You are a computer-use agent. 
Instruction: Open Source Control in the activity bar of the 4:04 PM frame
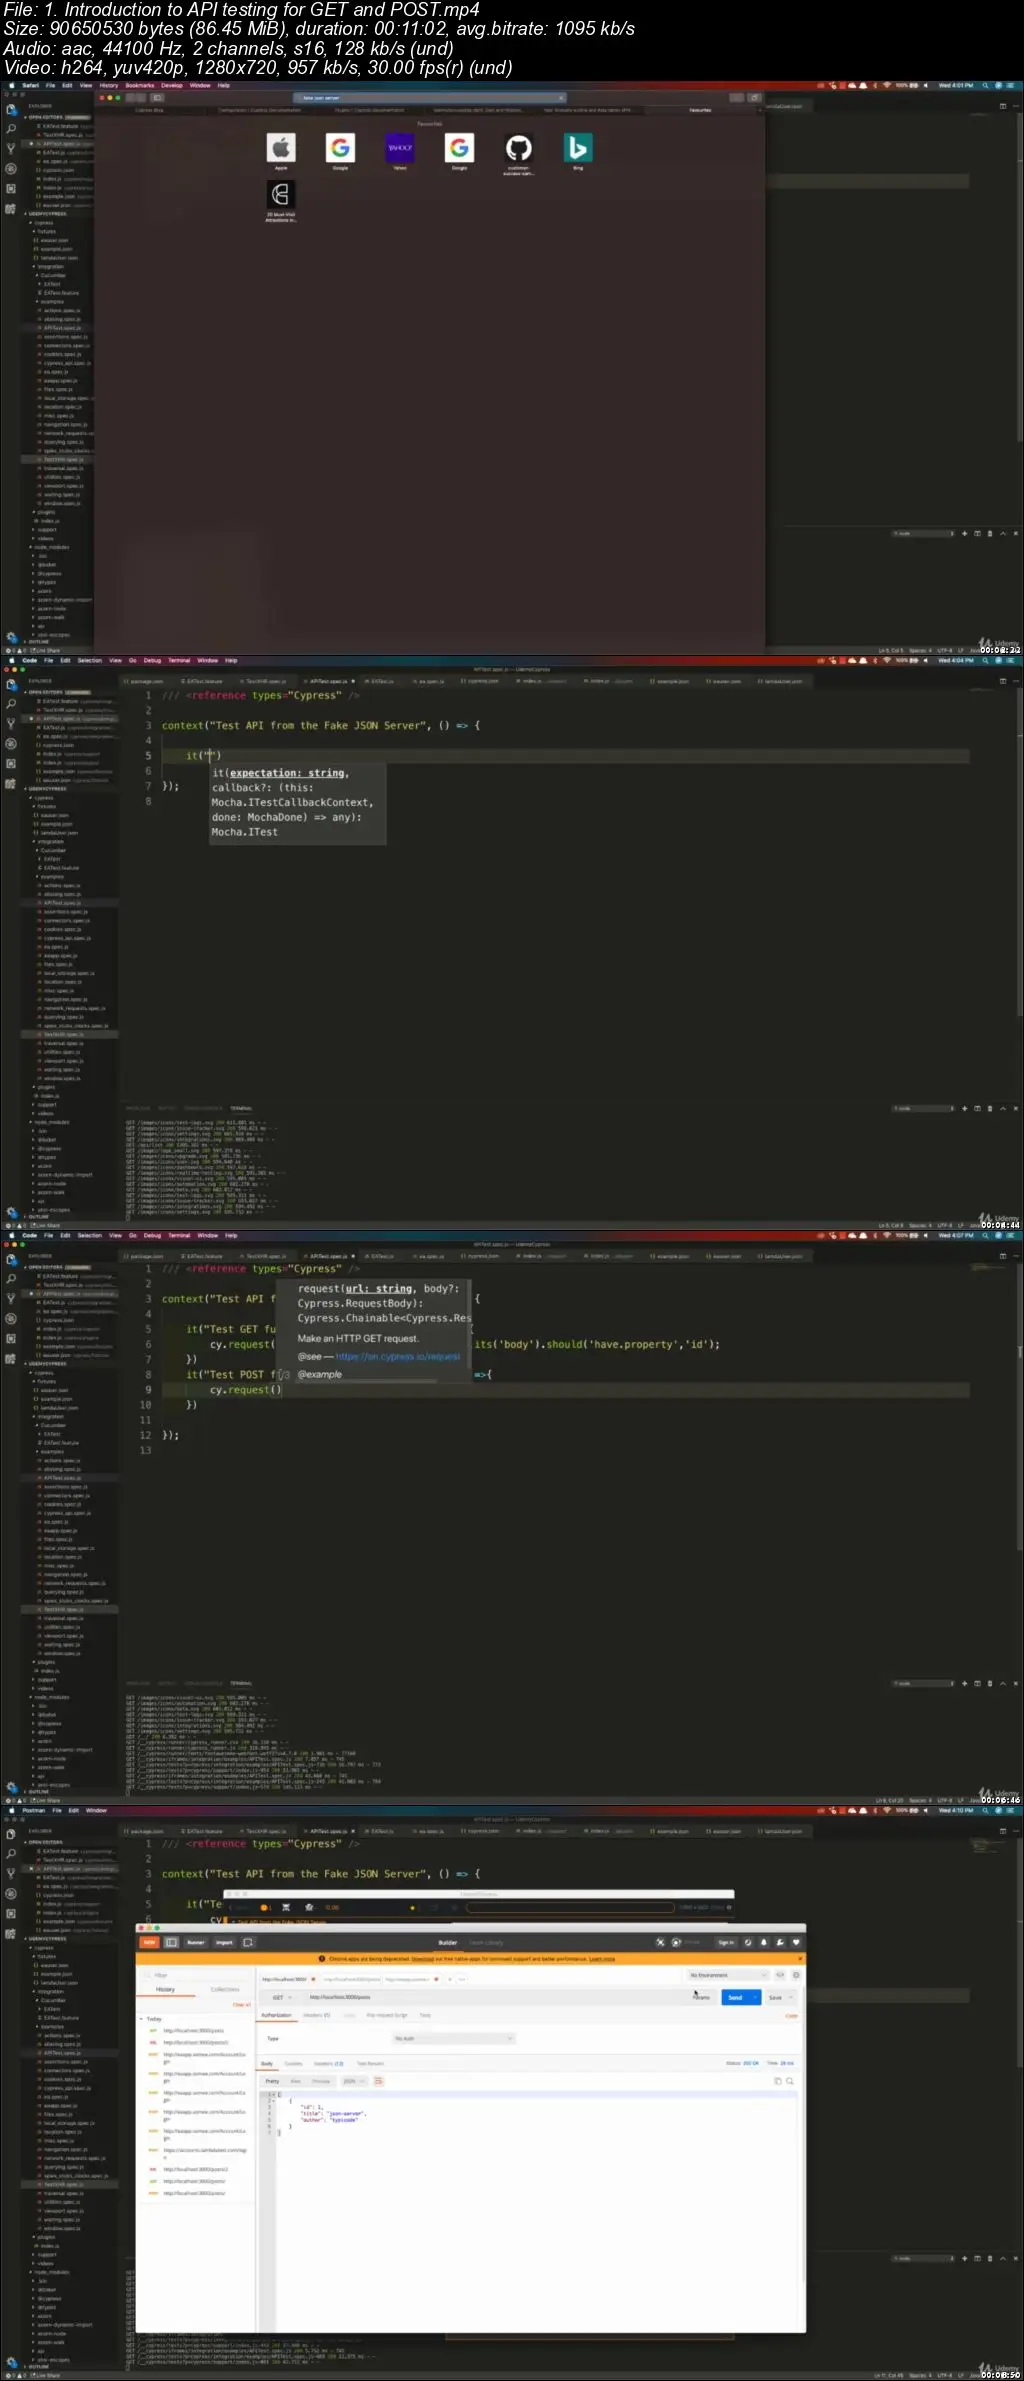pyautogui.click(x=11, y=723)
